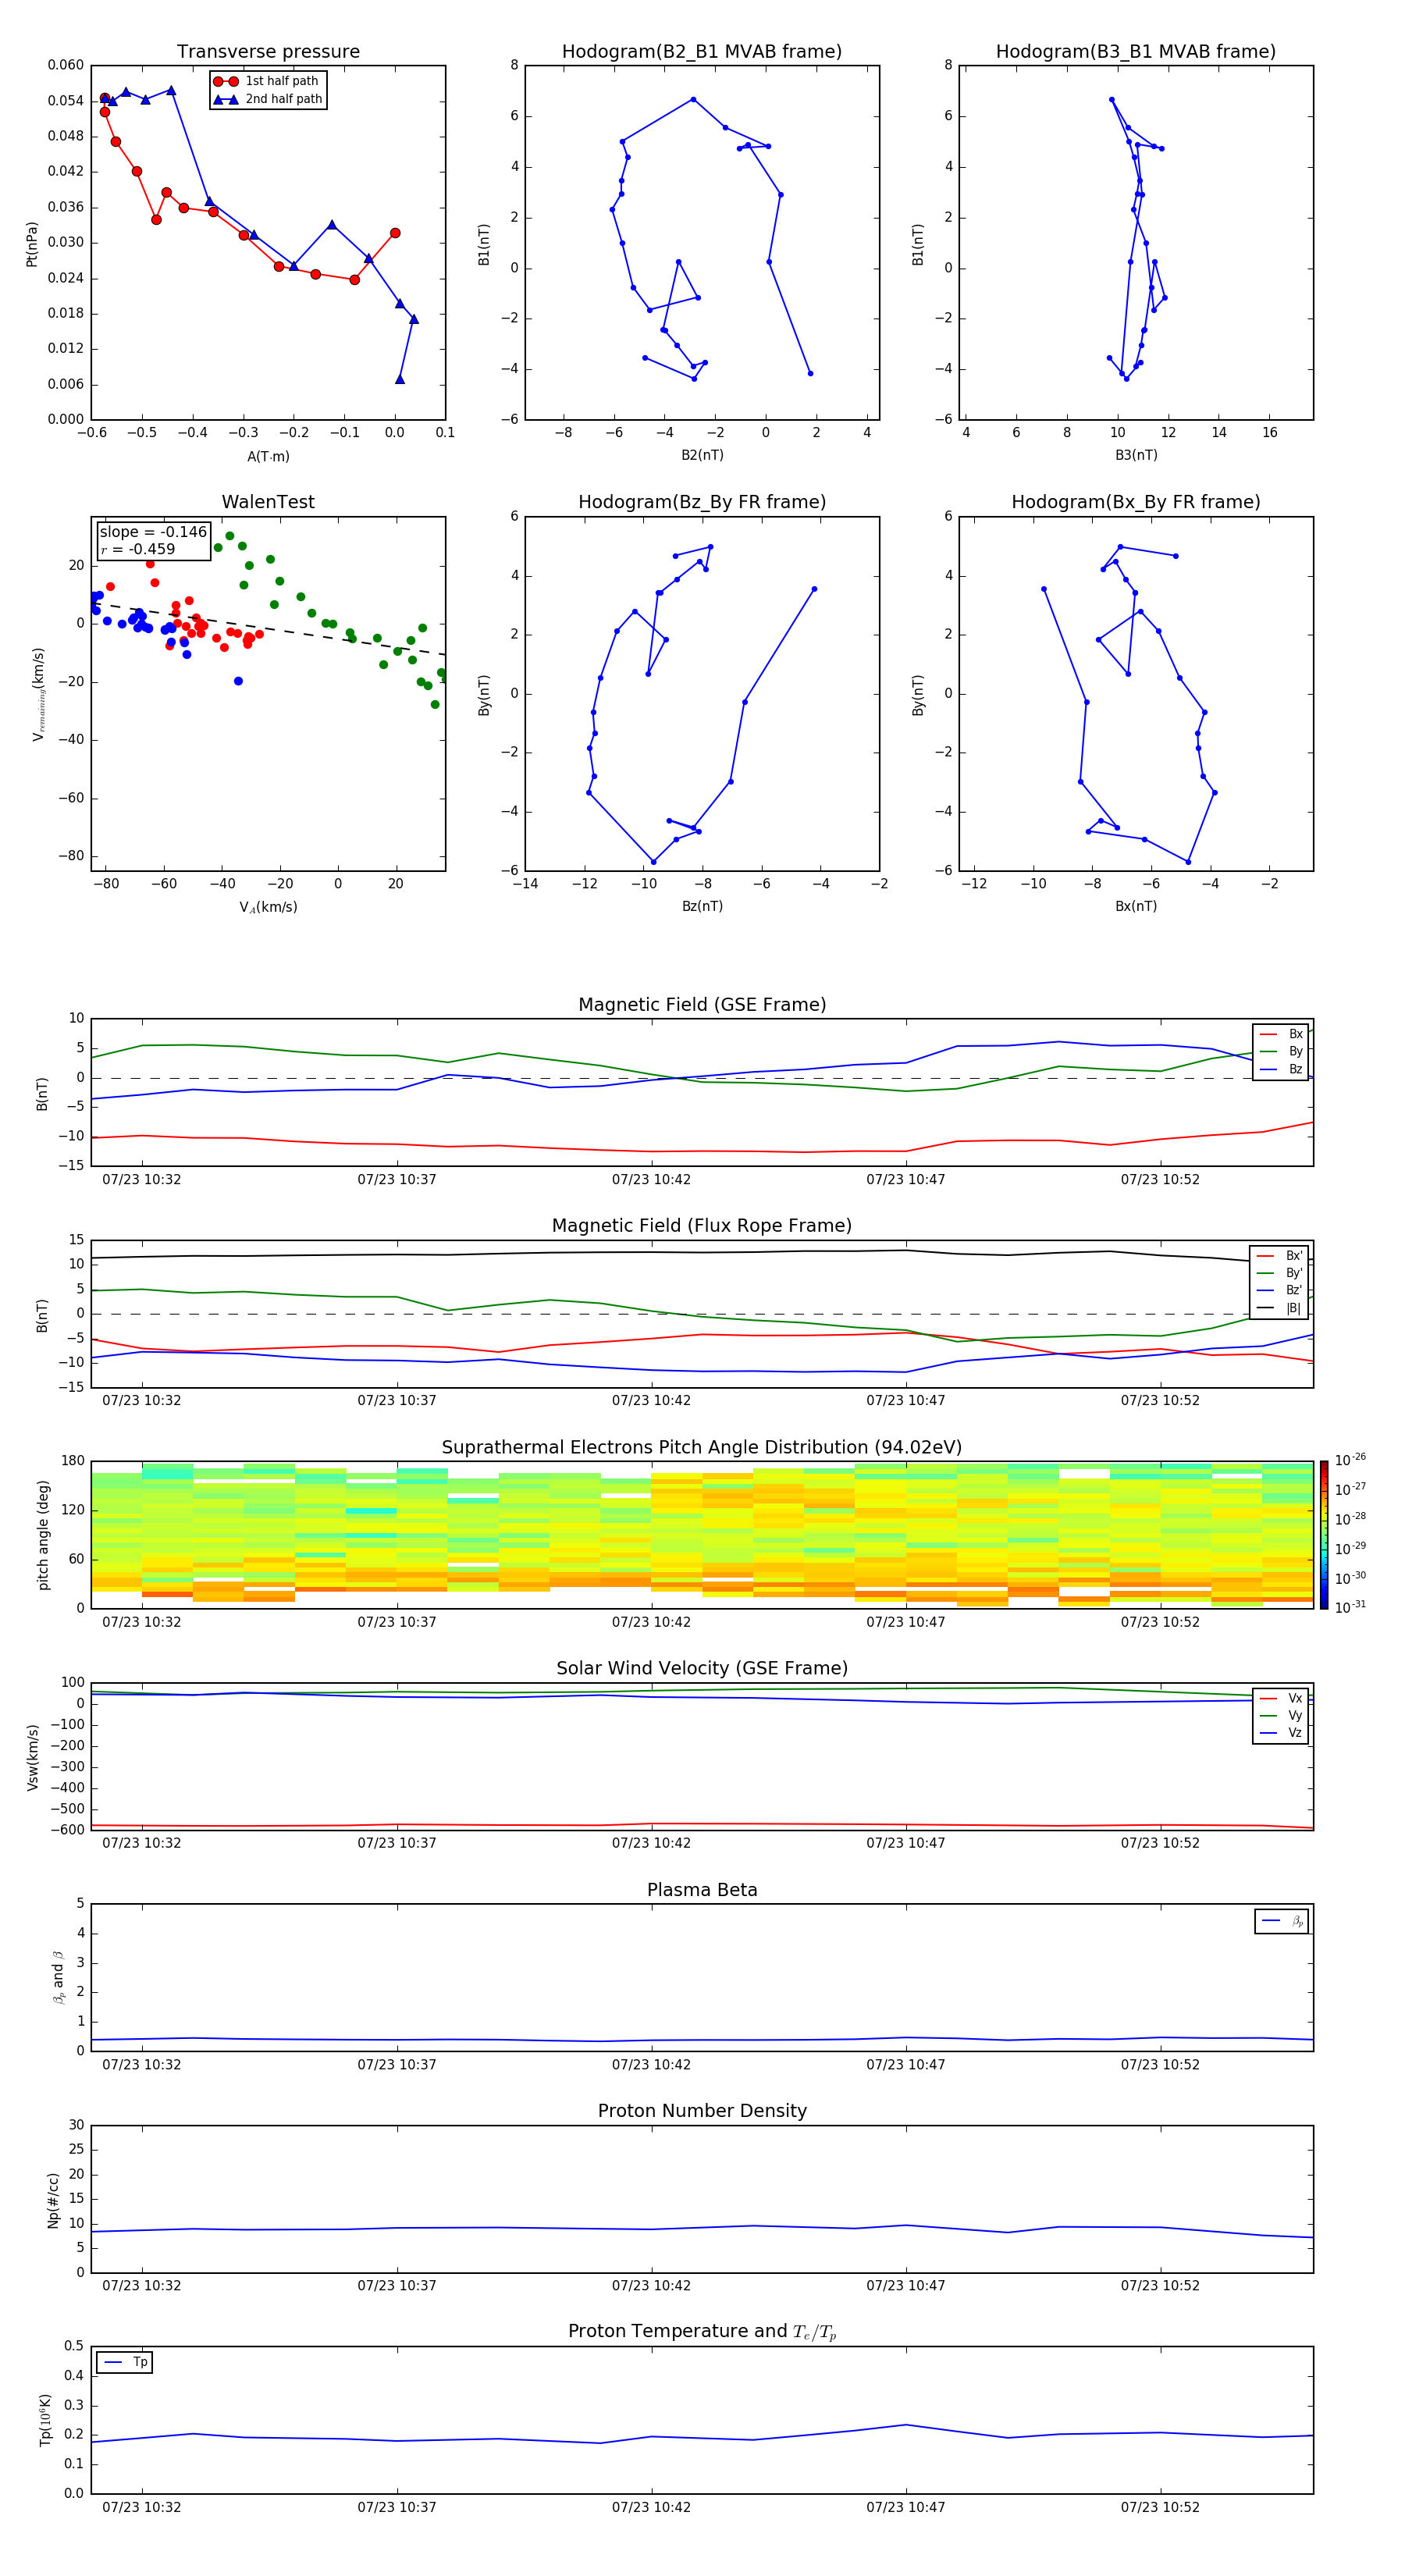1405x2576 pixels.
Task: Click the '2nd half path' legend entry
Action: (268, 99)
